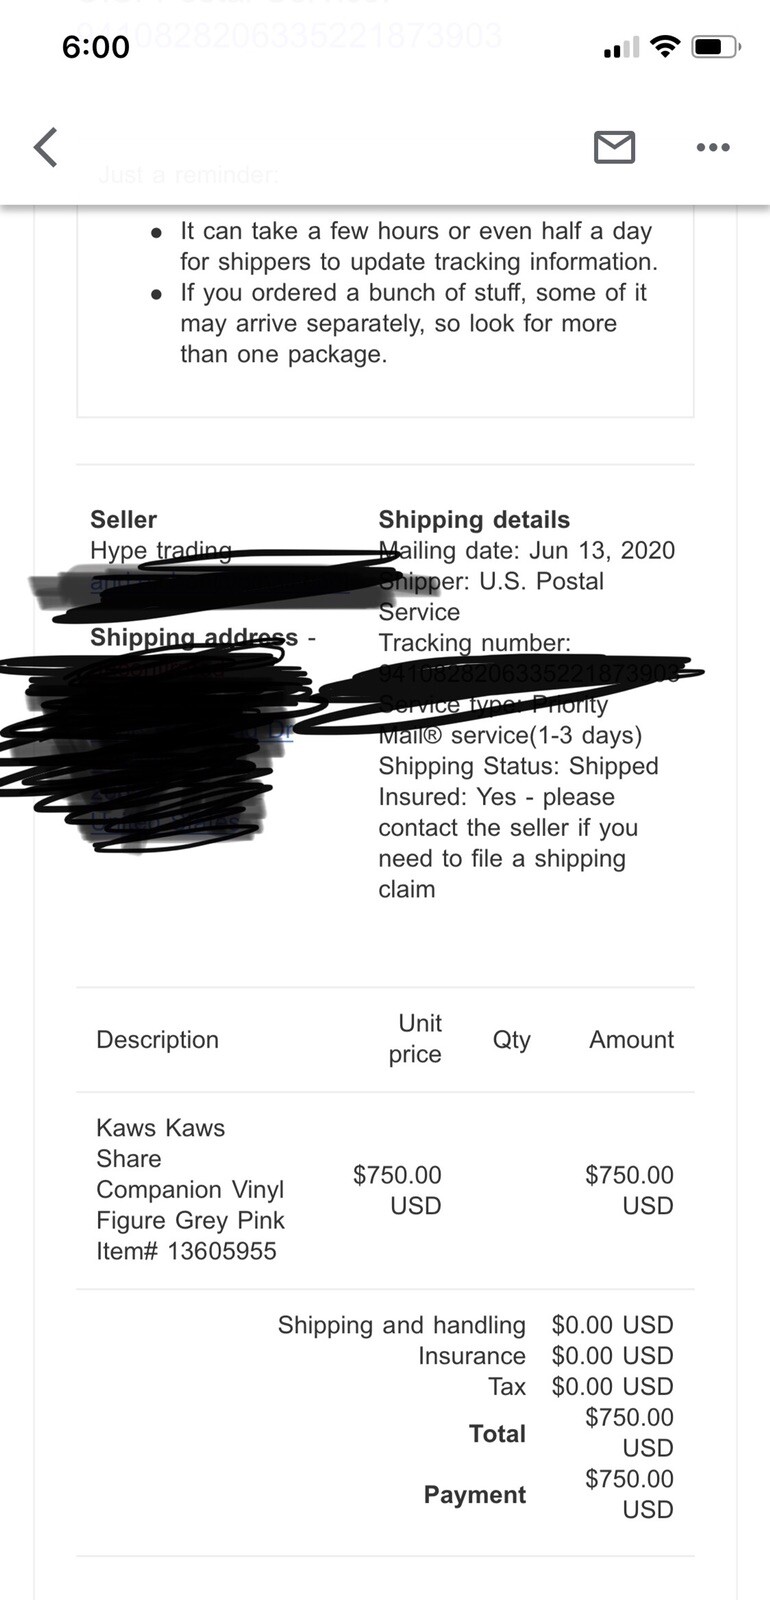Click the Shipping Status: Shipped line
This screenshot has width=770, height=1600.
coord(518,766)
